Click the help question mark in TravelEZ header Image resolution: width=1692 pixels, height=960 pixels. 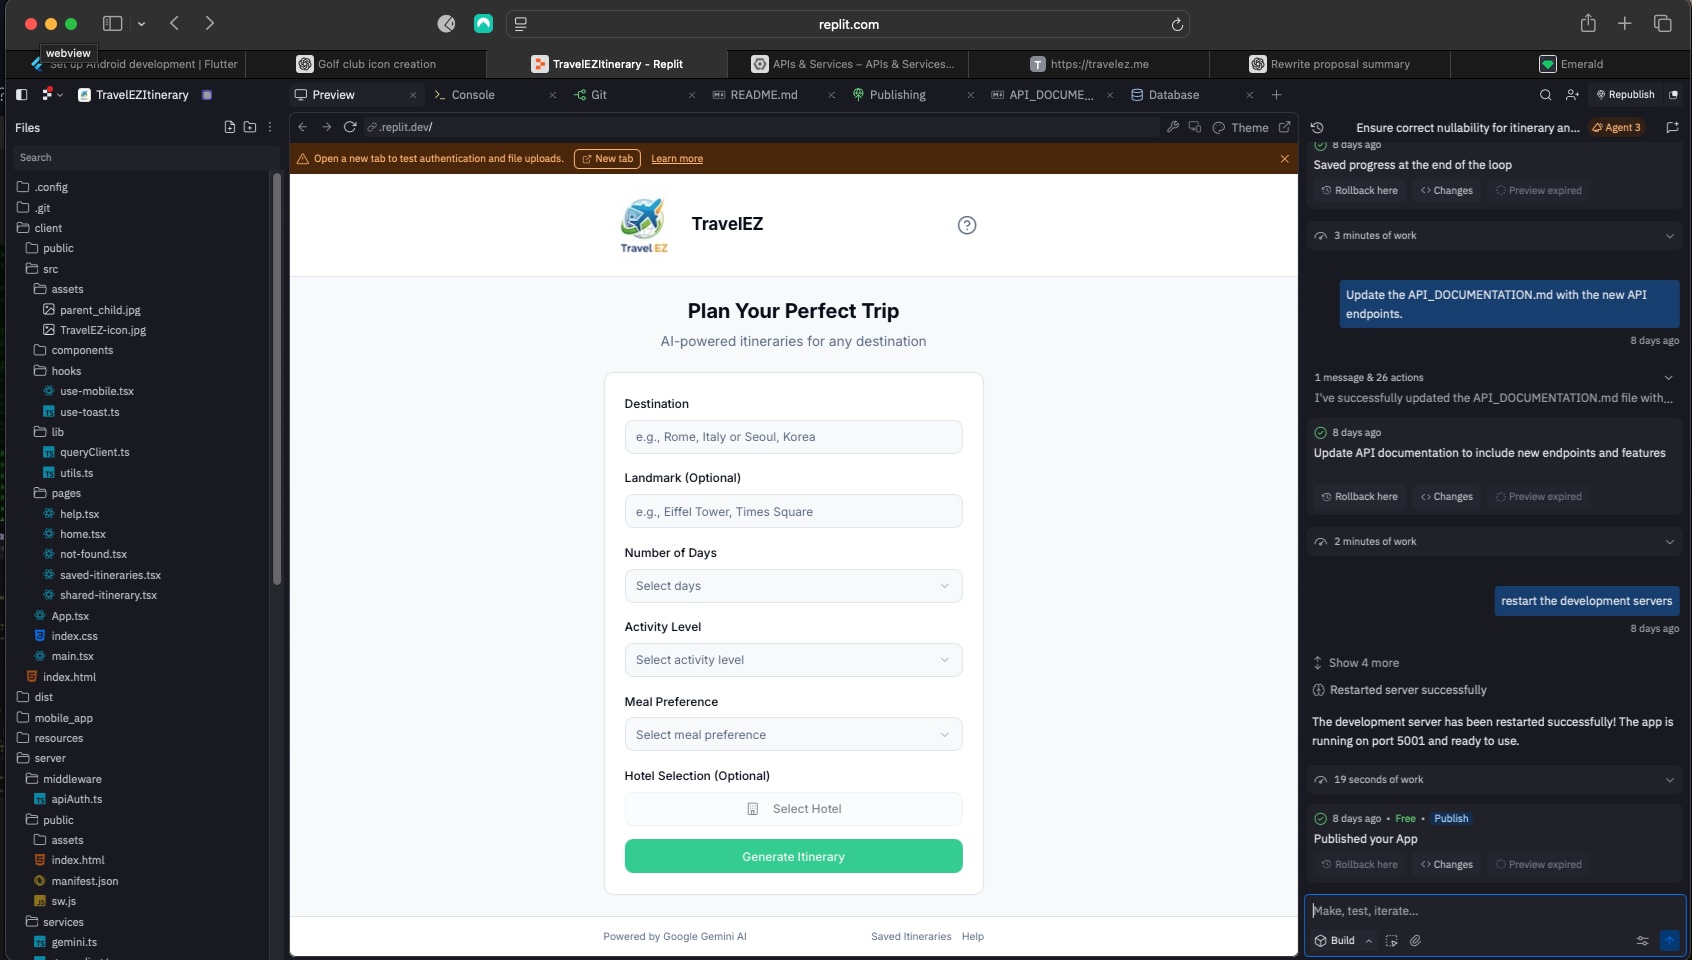[x=966, y=225]
